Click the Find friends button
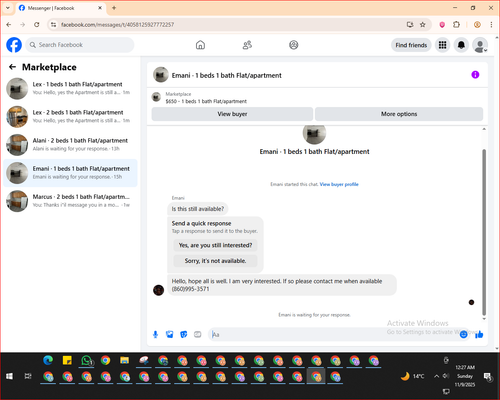Viewport: 500px width, 400px height. click(x=411, y=45)
